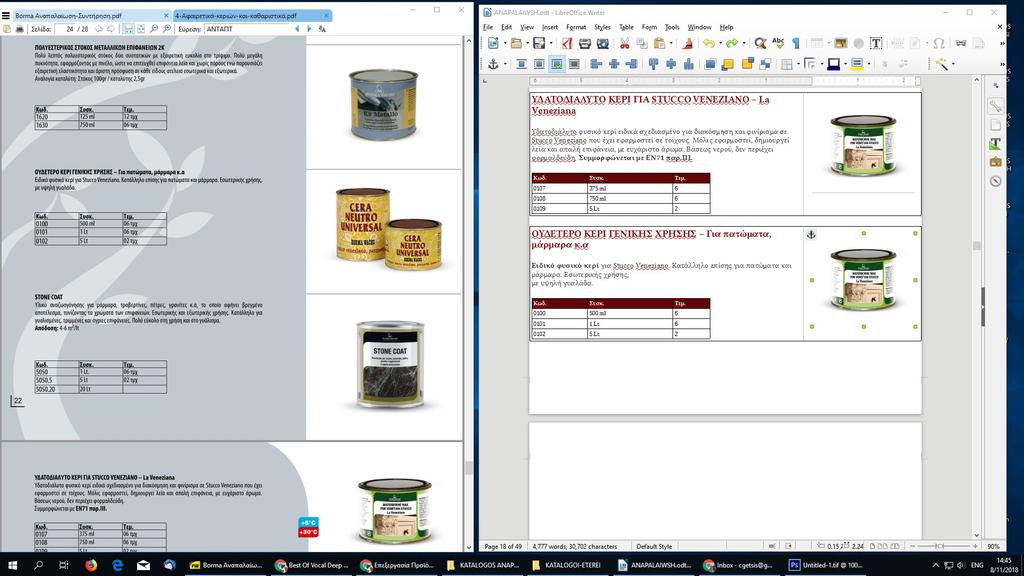Expand the line color dropdown arrow
The image size is (1024, 576).
[x=845, y=64]
